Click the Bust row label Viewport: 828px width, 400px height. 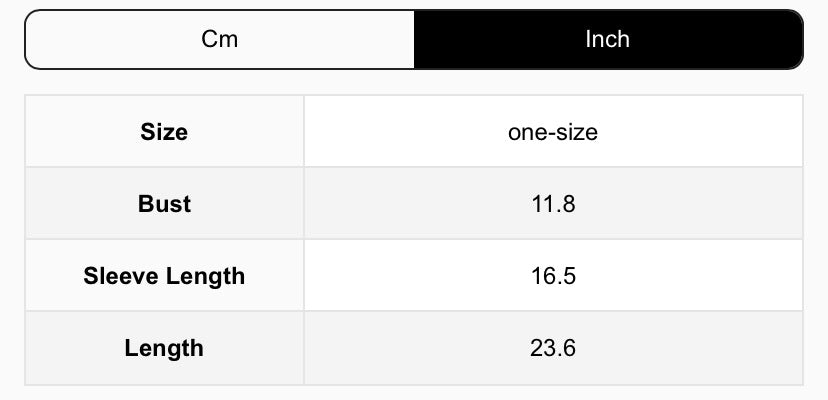(164, 204)
